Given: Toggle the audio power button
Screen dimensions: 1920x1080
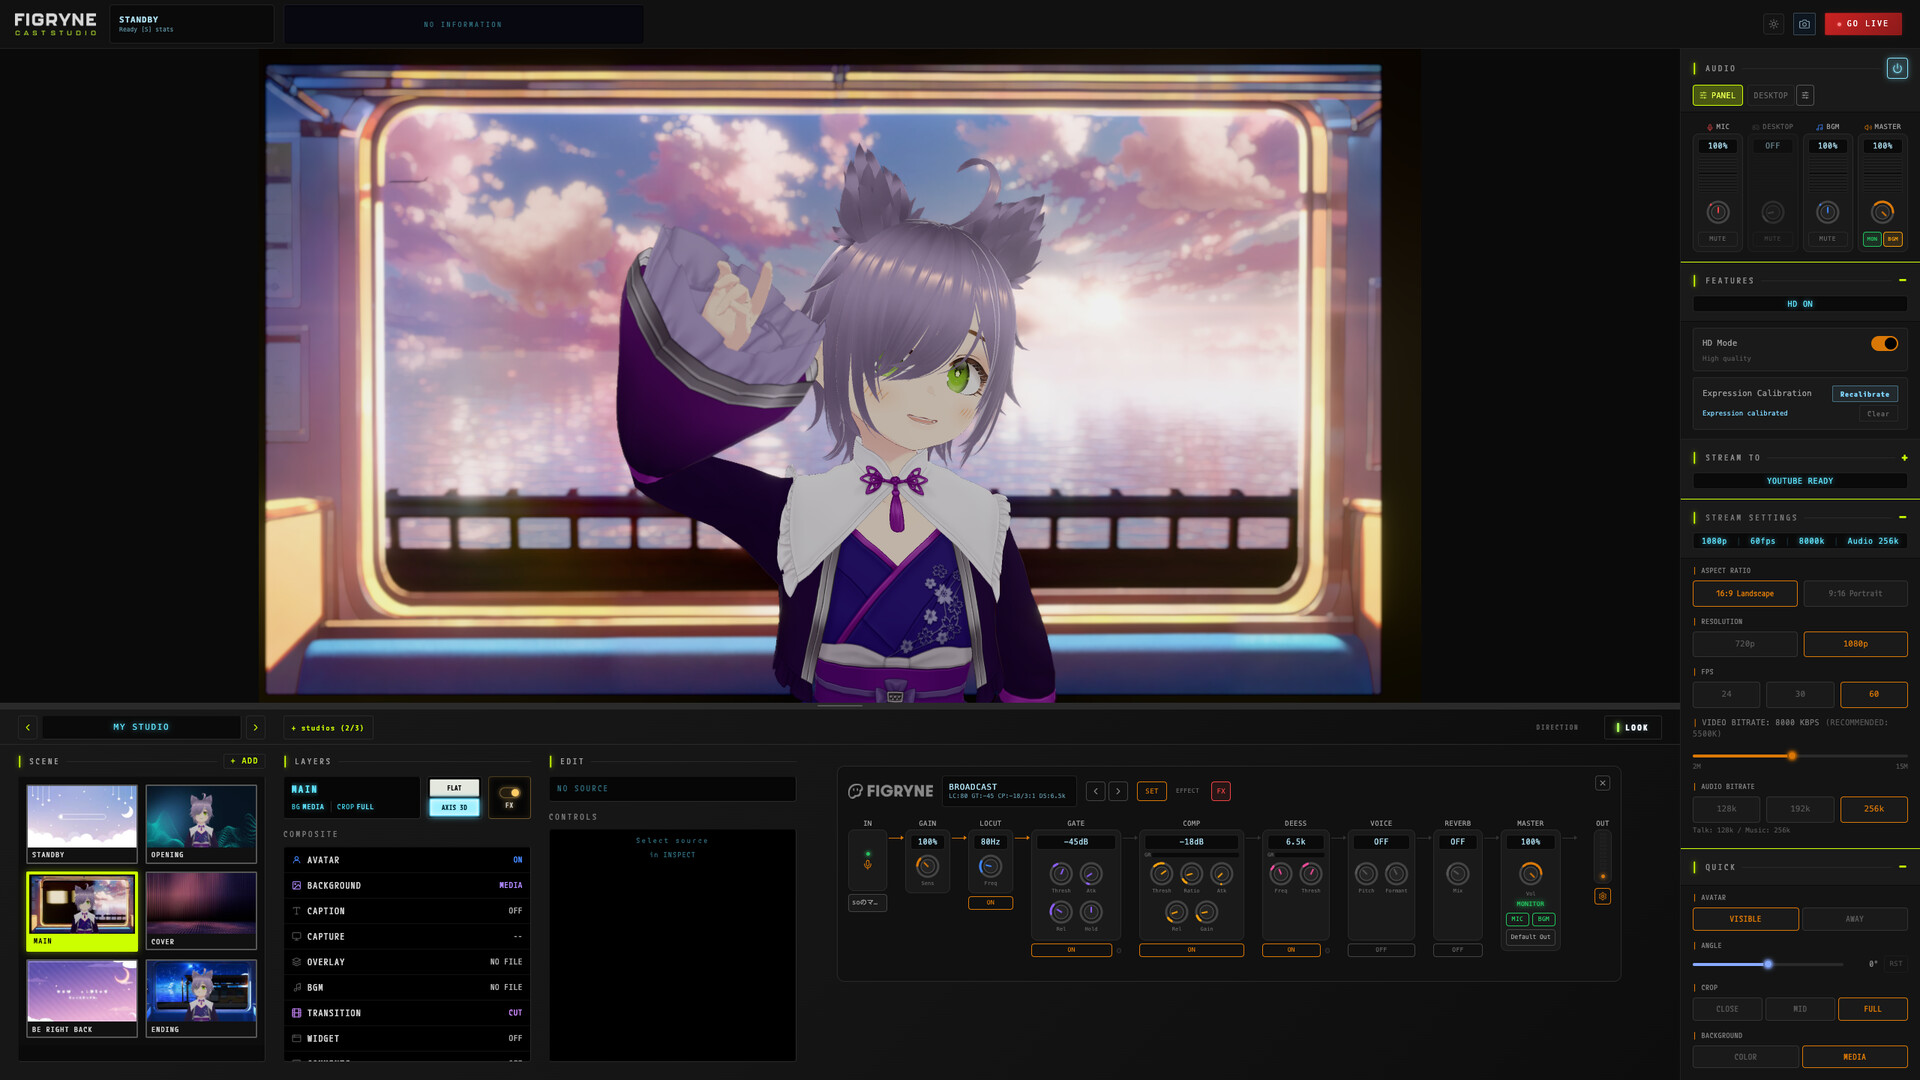Looking at the screenshot, I should 1896,68.
